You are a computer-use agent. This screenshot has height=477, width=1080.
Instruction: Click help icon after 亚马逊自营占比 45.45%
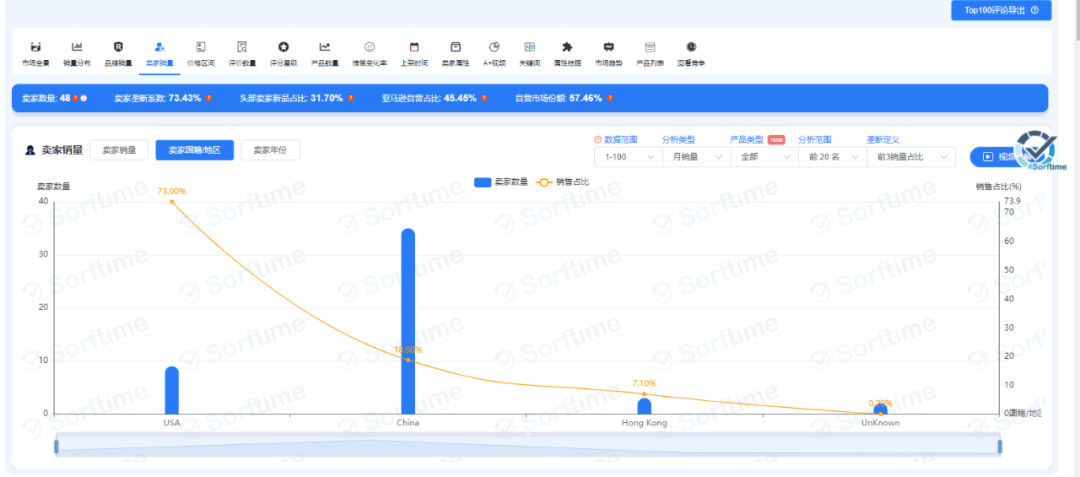[x=484, y=98]
